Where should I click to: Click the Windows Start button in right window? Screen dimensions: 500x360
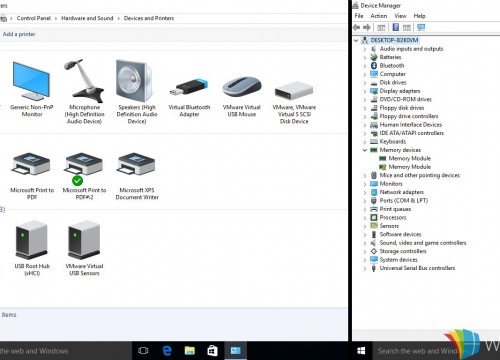click(x=361, y=351)
